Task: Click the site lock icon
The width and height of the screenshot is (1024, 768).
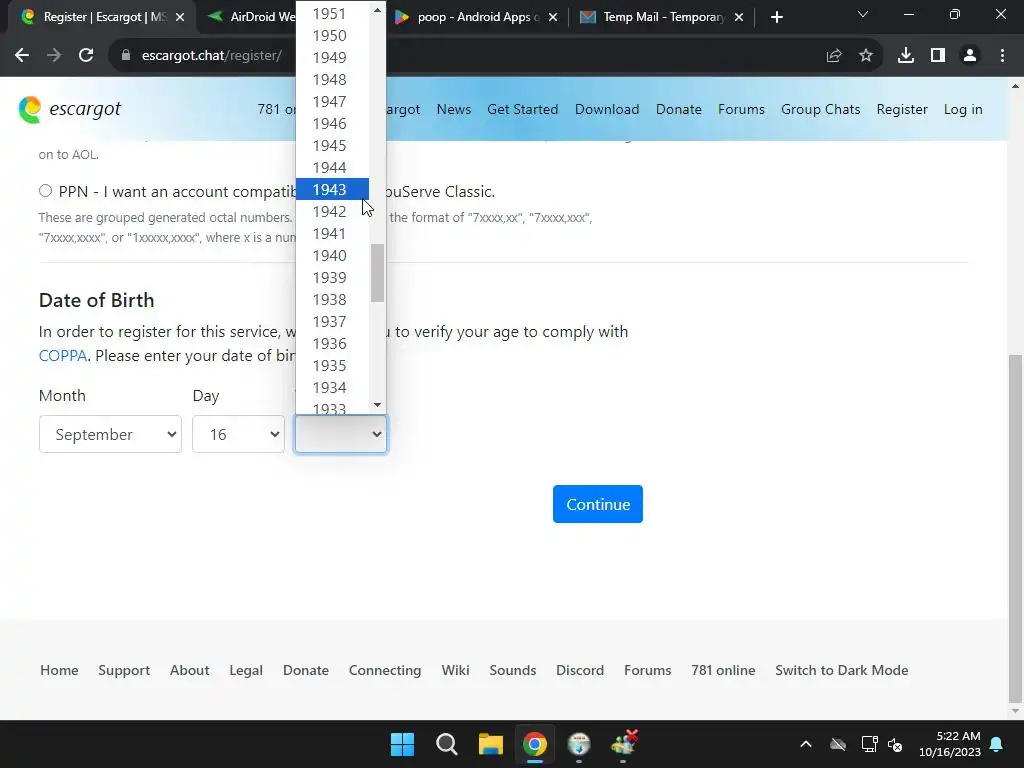Action: coord(126,56)
